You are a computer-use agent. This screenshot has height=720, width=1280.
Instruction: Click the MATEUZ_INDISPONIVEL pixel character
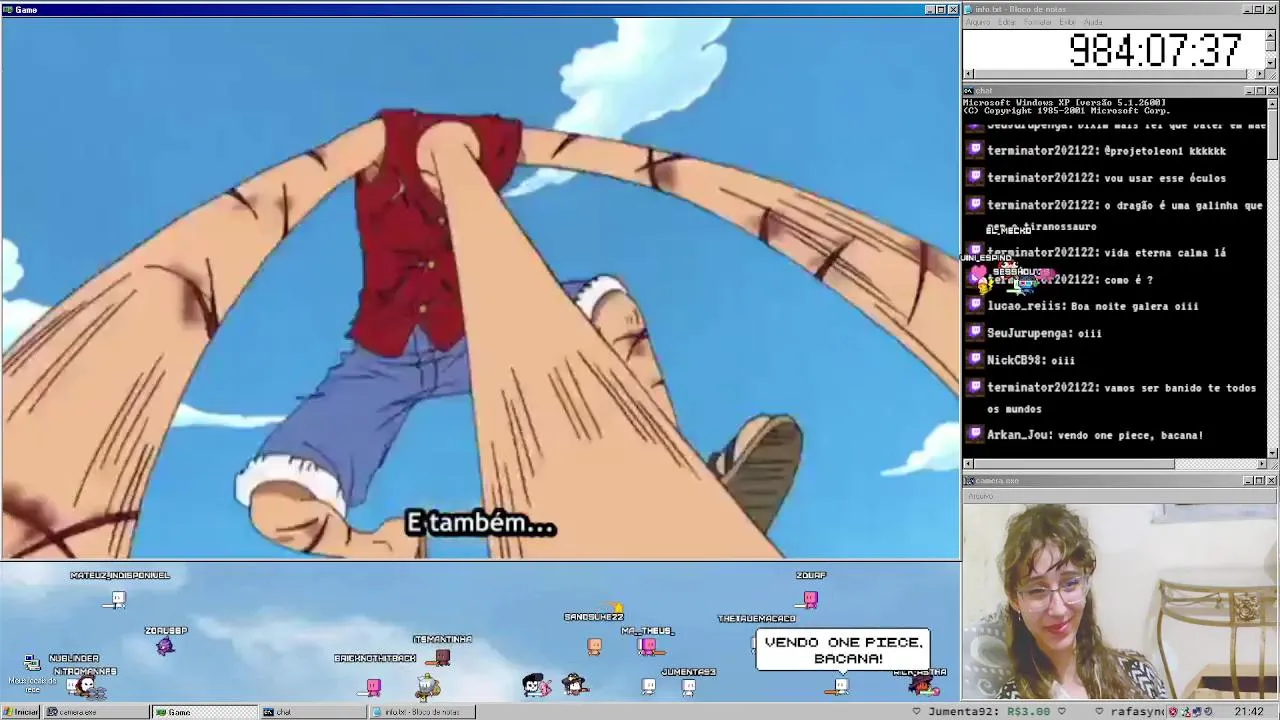[118, 599]
